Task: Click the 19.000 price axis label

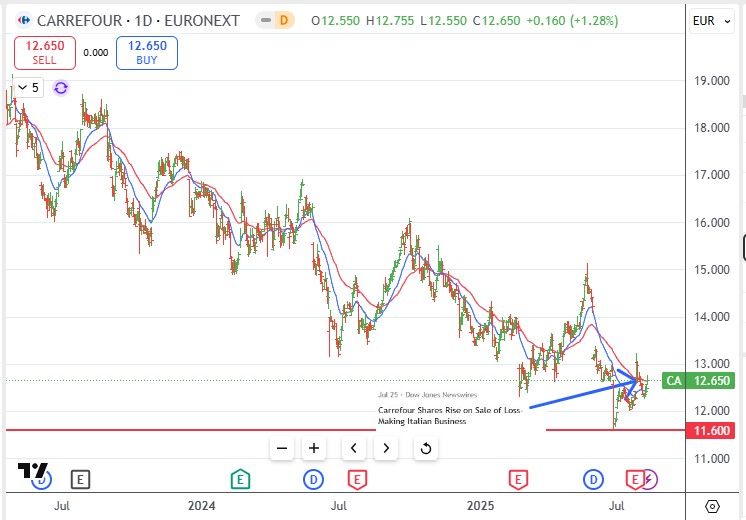Action: pos(712,81)
